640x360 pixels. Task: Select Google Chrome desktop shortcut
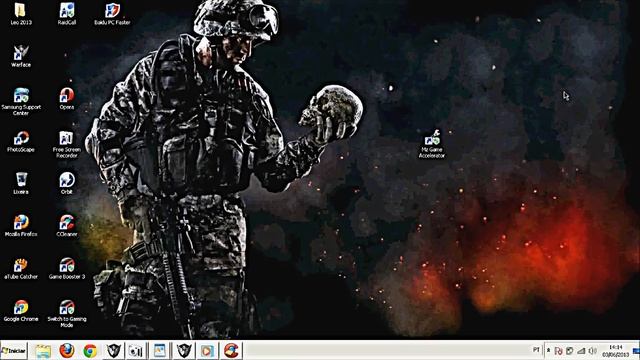[x=21, y=310]
